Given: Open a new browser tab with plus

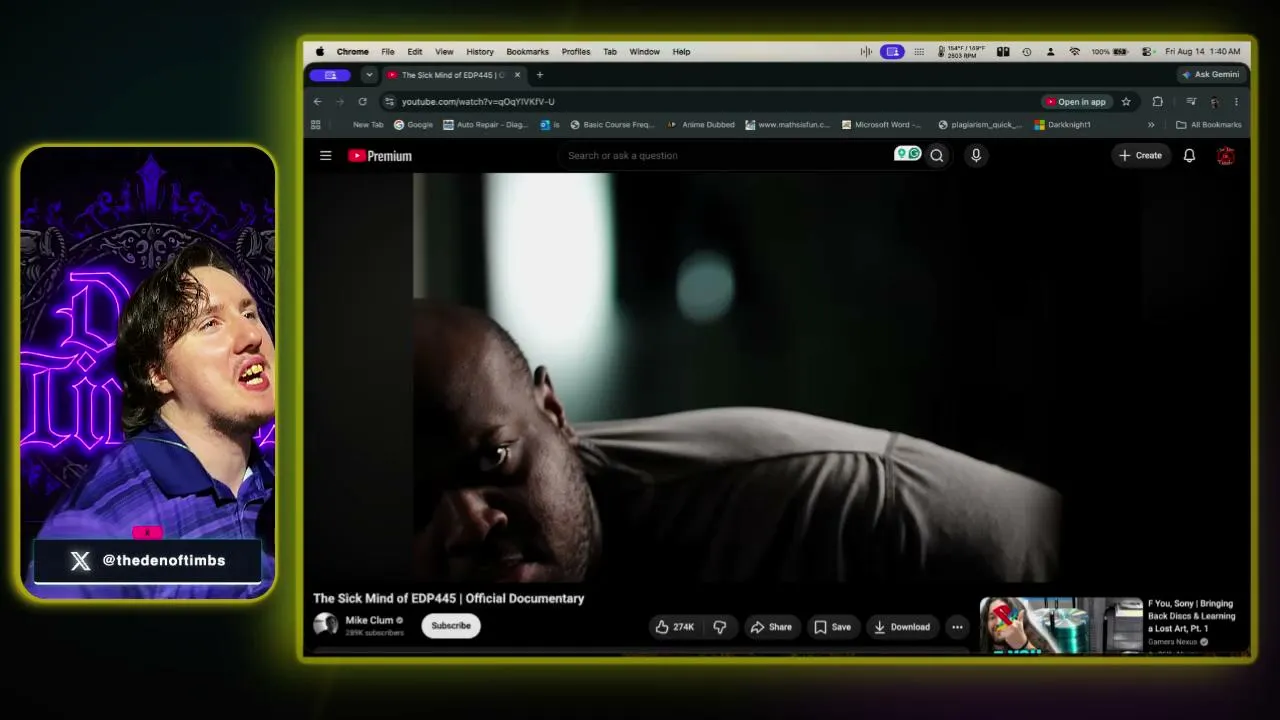Looking at the screenshot, I should click(540, 75).
